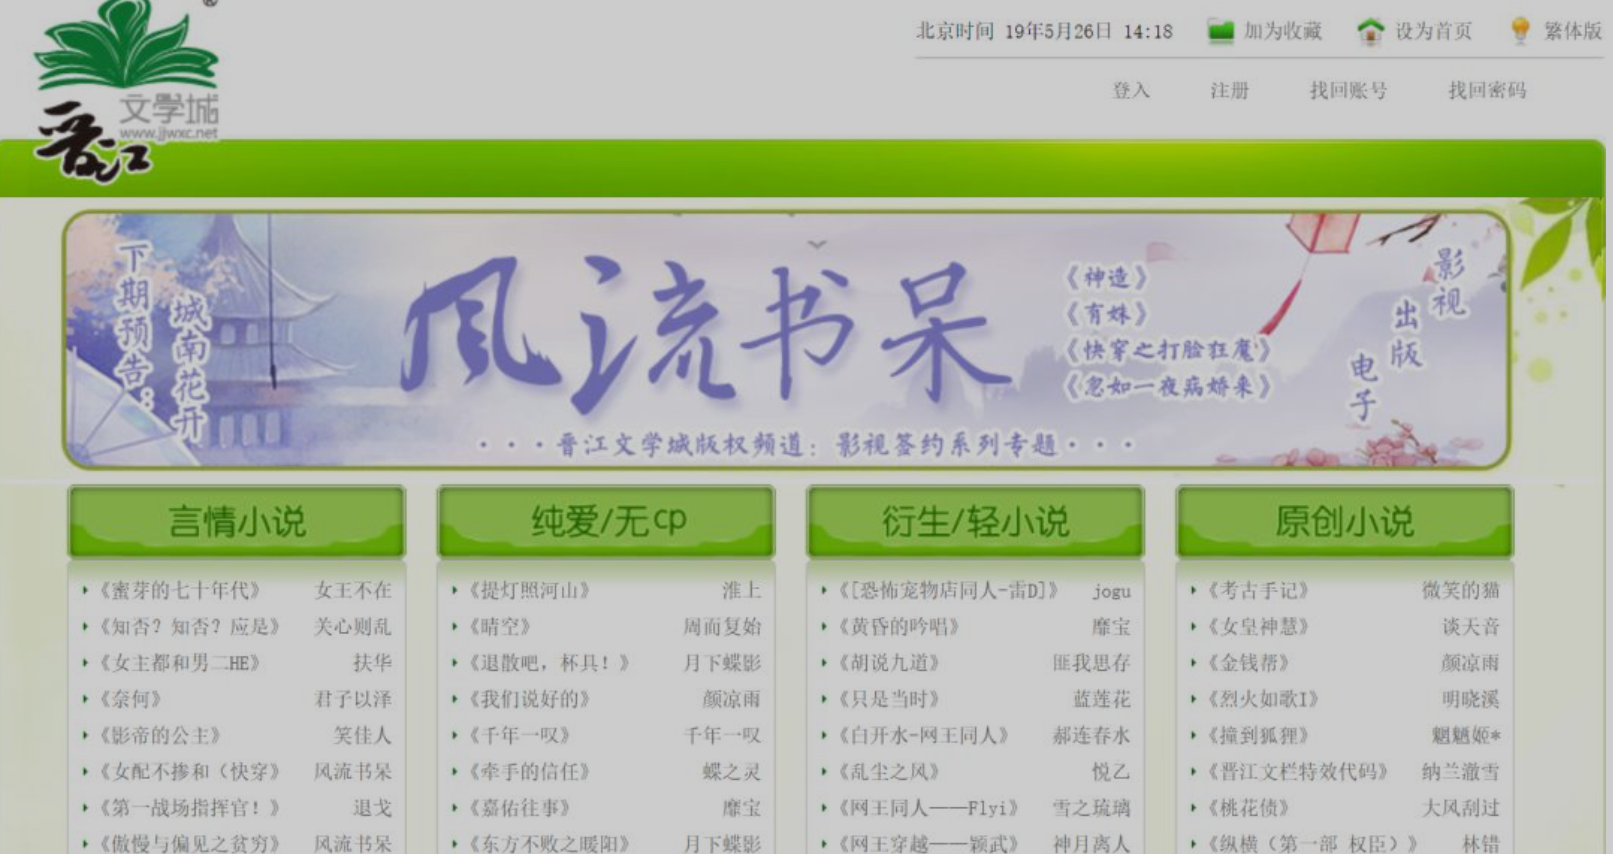Open novel 《女皇神慧》

(x=1257, y=627)
